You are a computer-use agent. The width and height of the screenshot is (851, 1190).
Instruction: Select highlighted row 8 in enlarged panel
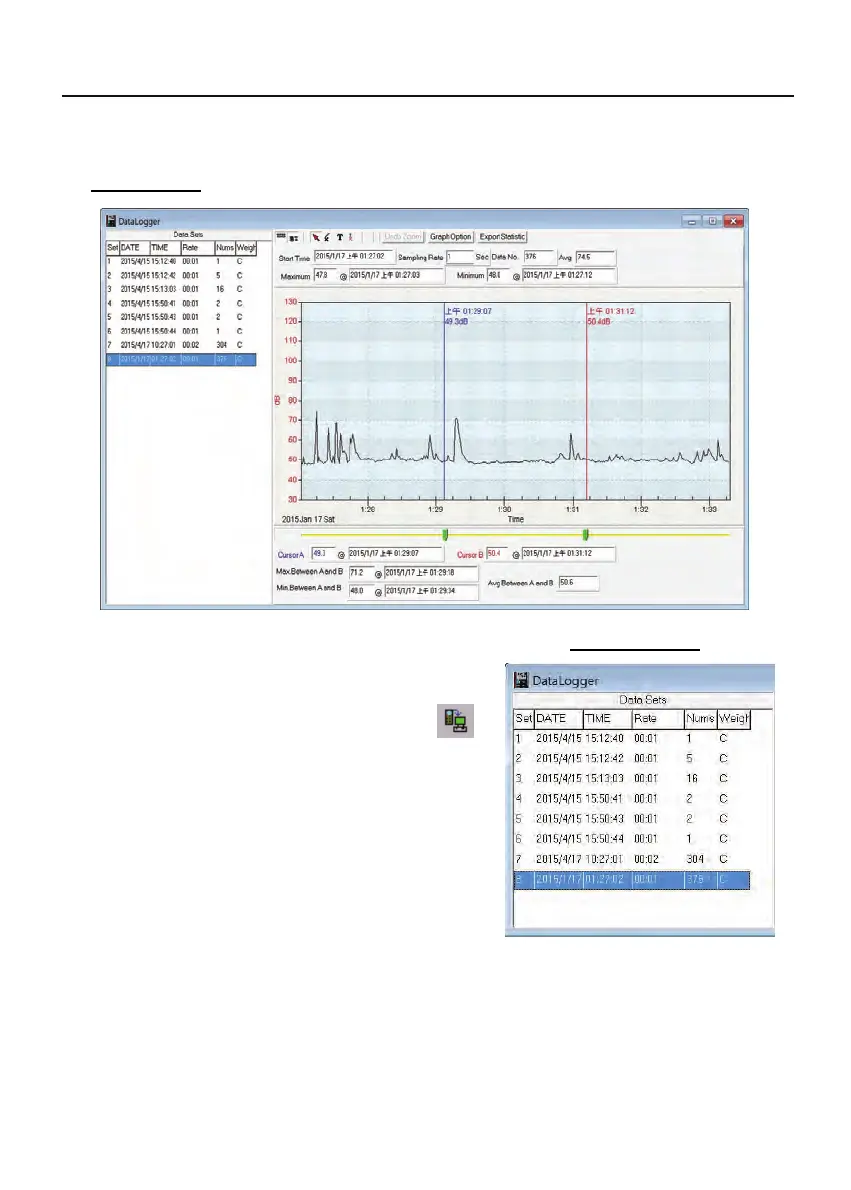632,880
